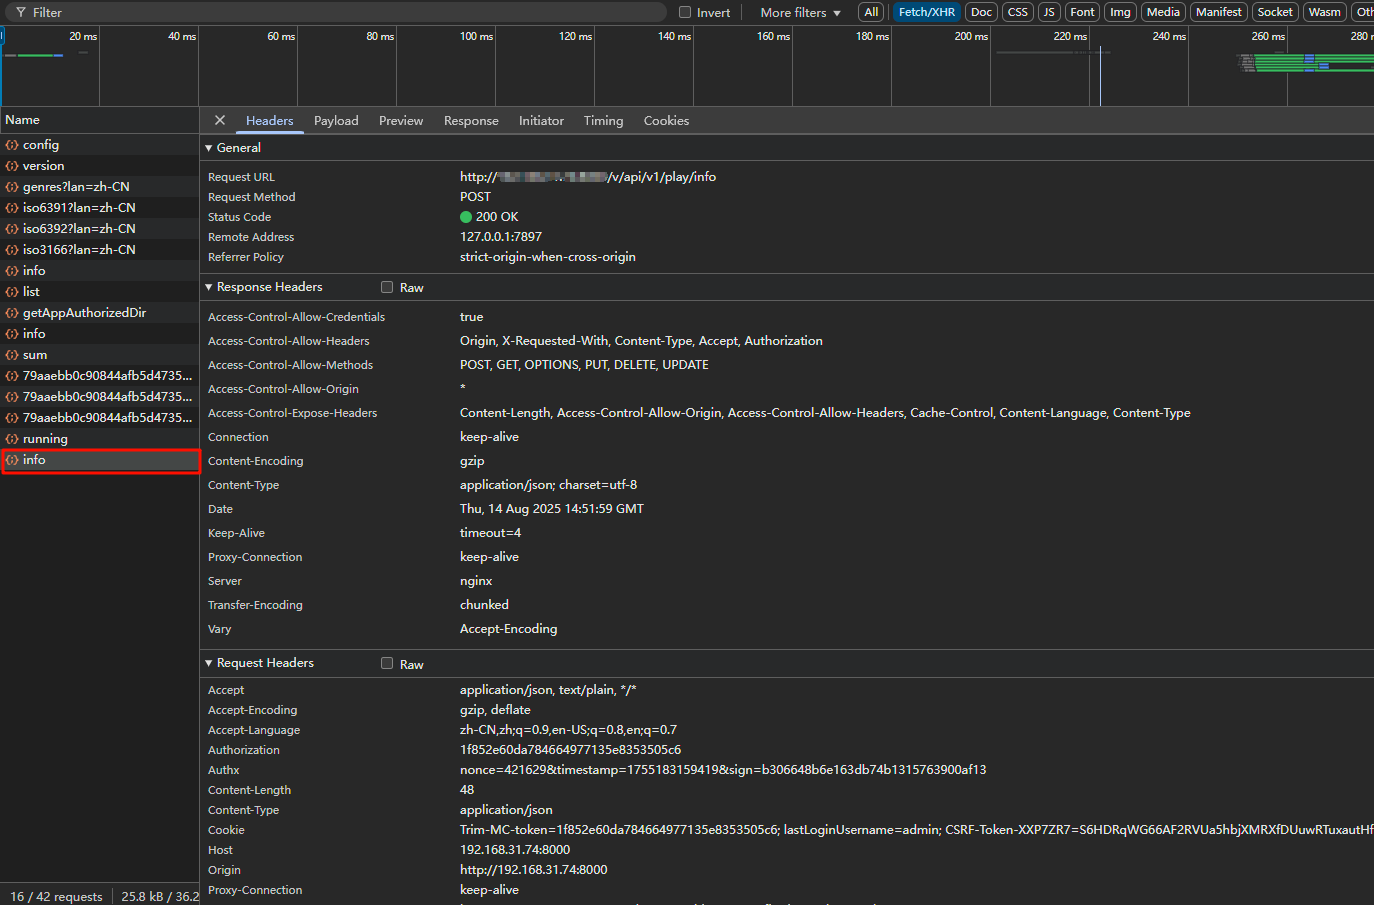Toggle Raw view for Request Headers
1374x905 pixels.
387,663
